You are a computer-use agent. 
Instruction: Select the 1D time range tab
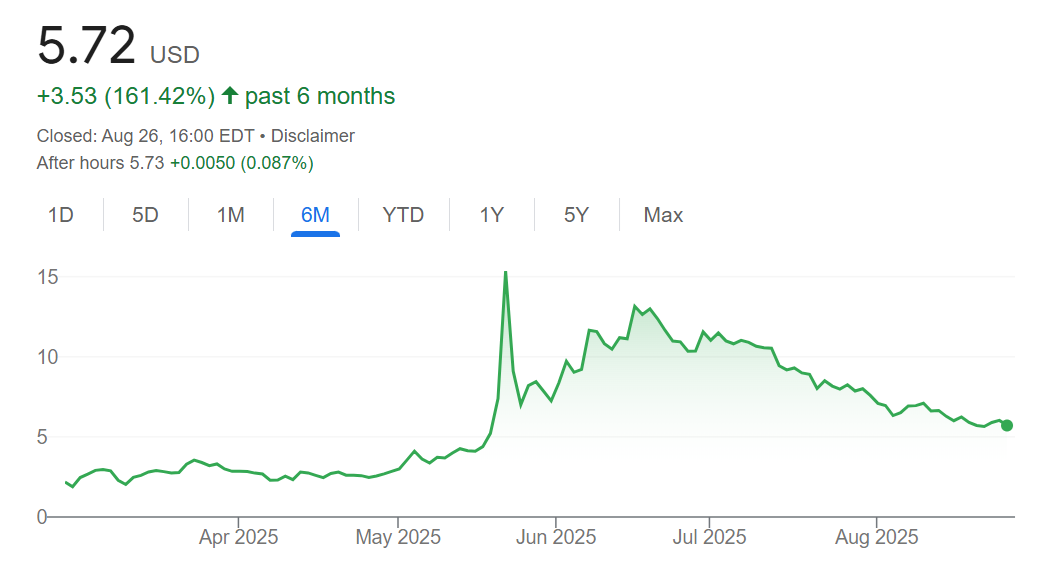(x=61, y=215)
